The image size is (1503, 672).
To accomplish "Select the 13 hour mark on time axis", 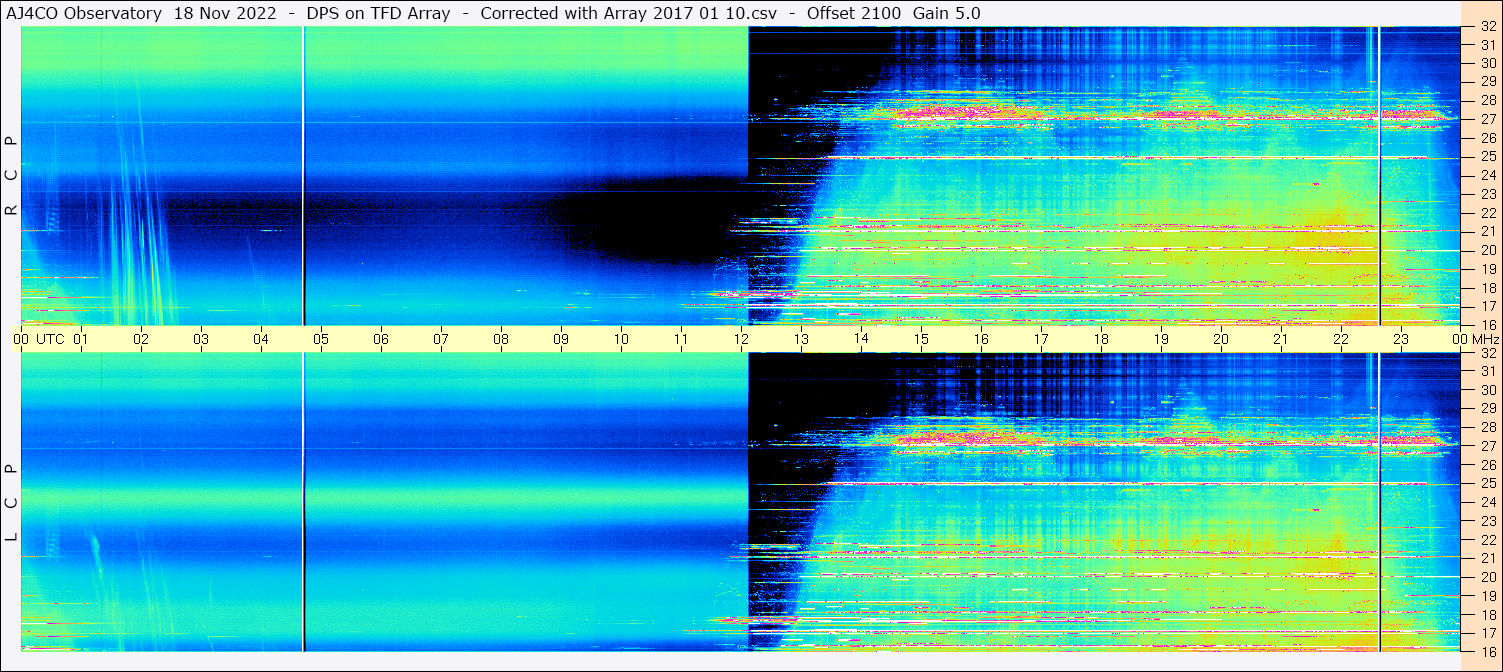I will pyautogui.click(x=801, y=339).
